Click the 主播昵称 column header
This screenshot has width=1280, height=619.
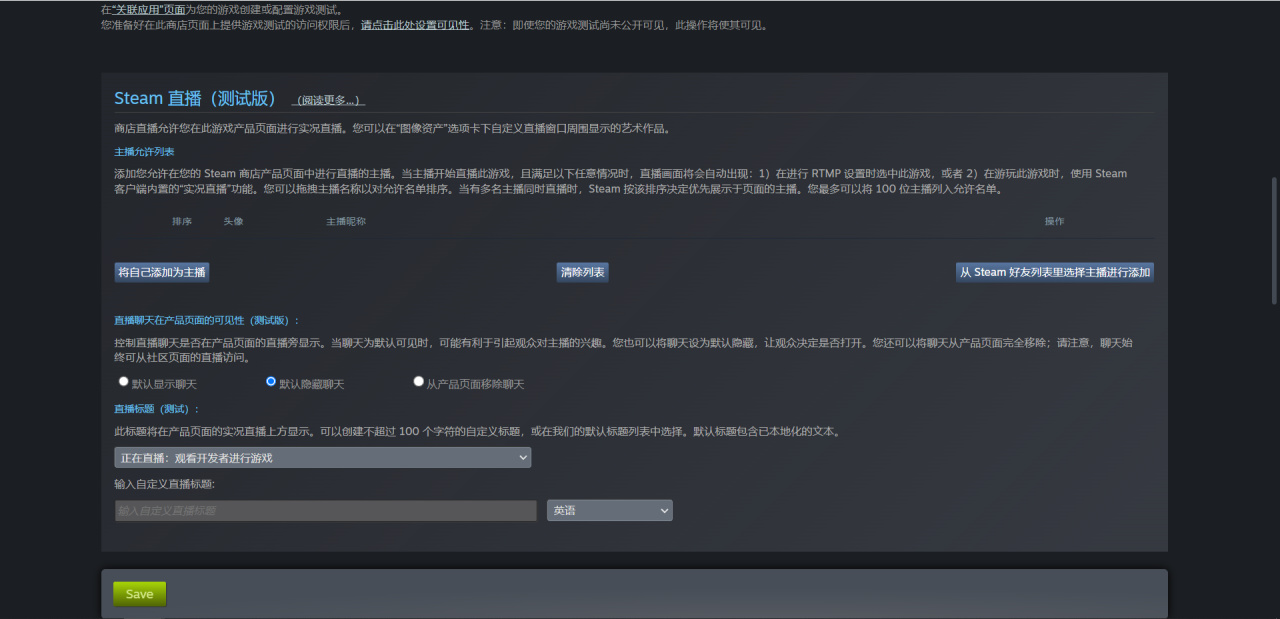click(346, 221)
